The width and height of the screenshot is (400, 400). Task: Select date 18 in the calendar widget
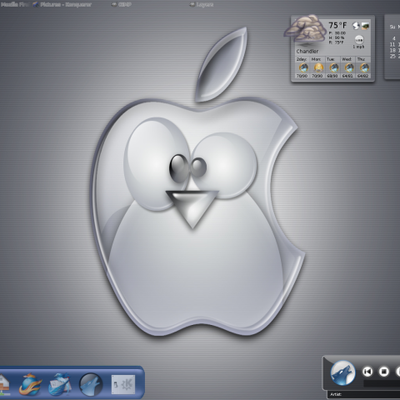[x=393, y=50]
